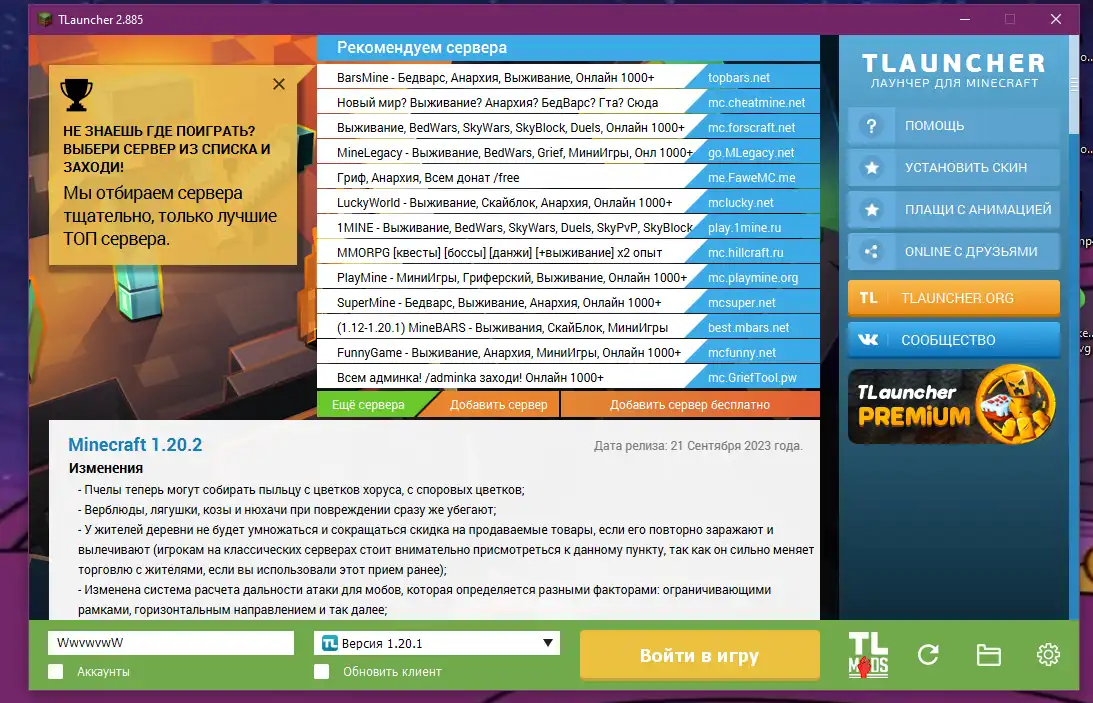Click the question mark icon beside ПОМОЩЬ
This screenshot has height=703, width=1093.
tap(871, 126)
